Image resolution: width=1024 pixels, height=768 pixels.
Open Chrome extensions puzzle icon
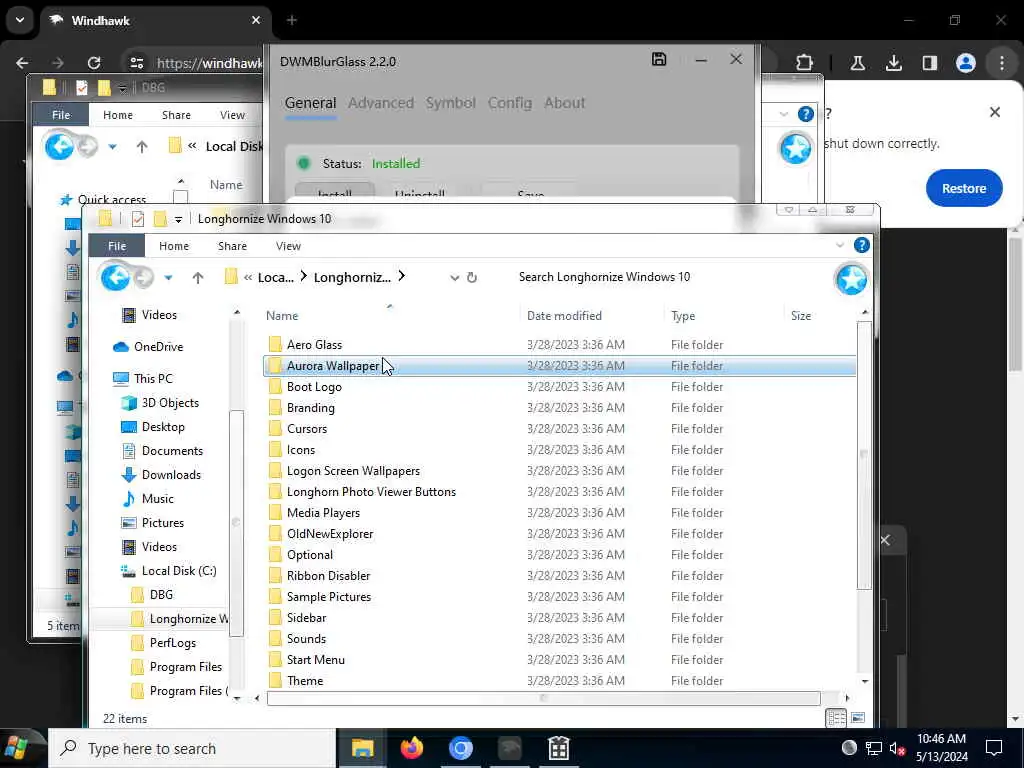click(x=805, y=63)
